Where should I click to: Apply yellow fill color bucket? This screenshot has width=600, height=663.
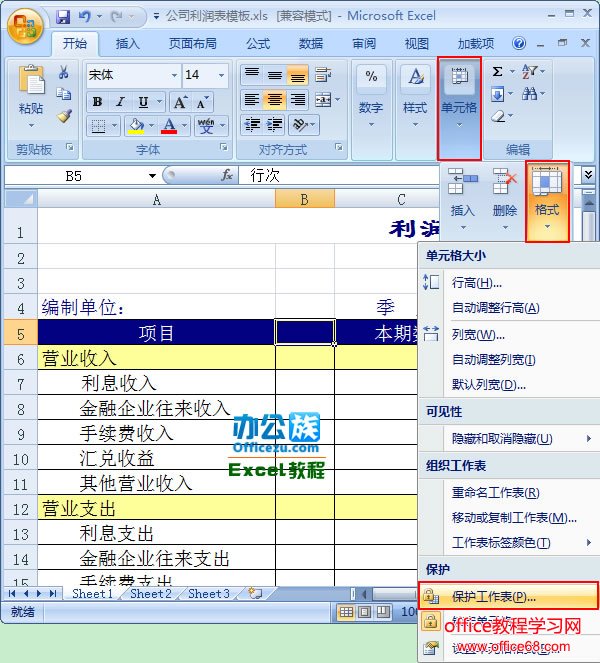click(136, 126)
